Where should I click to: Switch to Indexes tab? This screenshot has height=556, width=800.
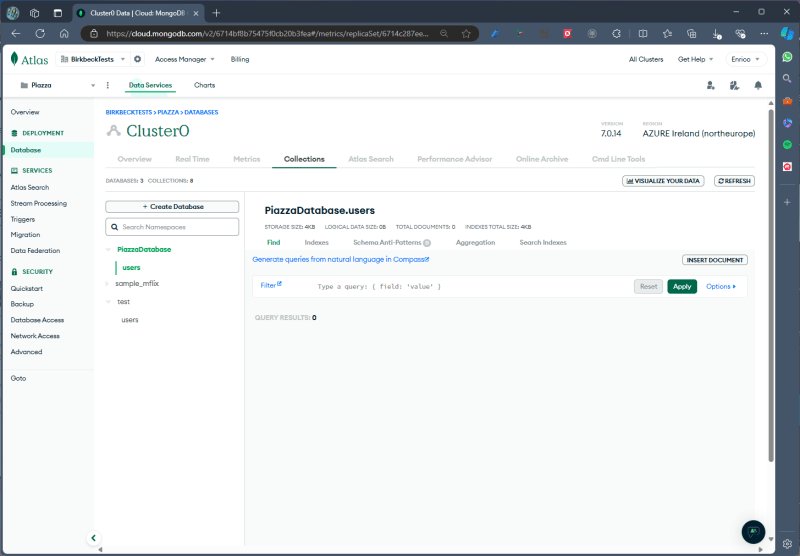[x=316, y=243]
